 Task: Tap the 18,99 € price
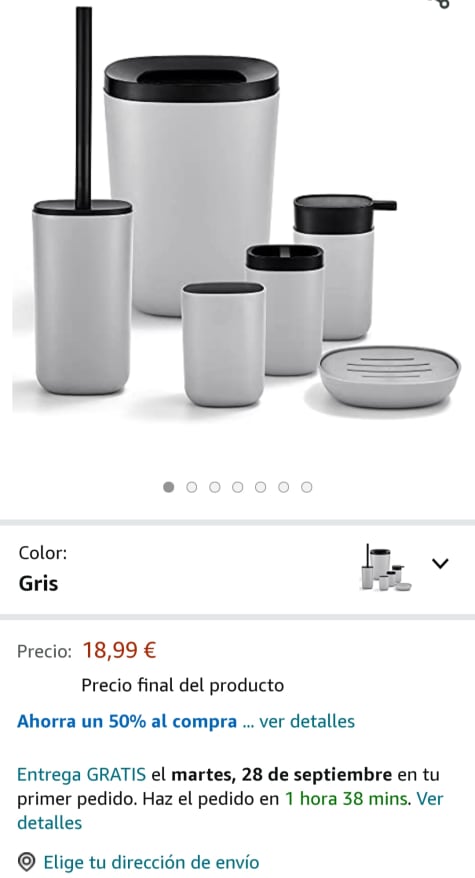pyautogui.click(x=119, y=650)
